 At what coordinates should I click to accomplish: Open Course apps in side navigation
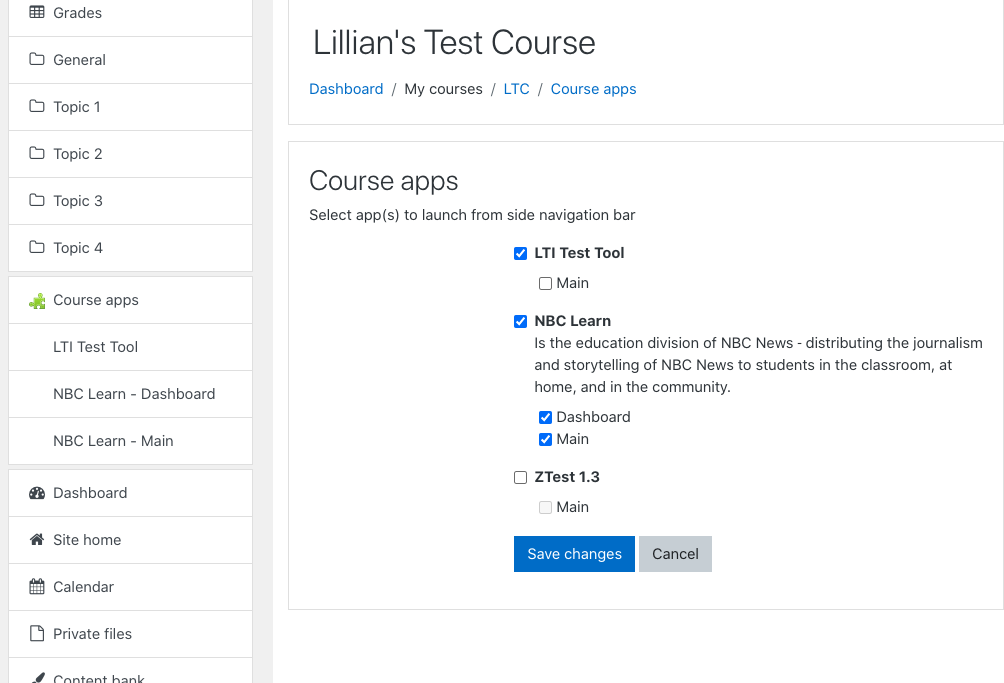point(131,300)
